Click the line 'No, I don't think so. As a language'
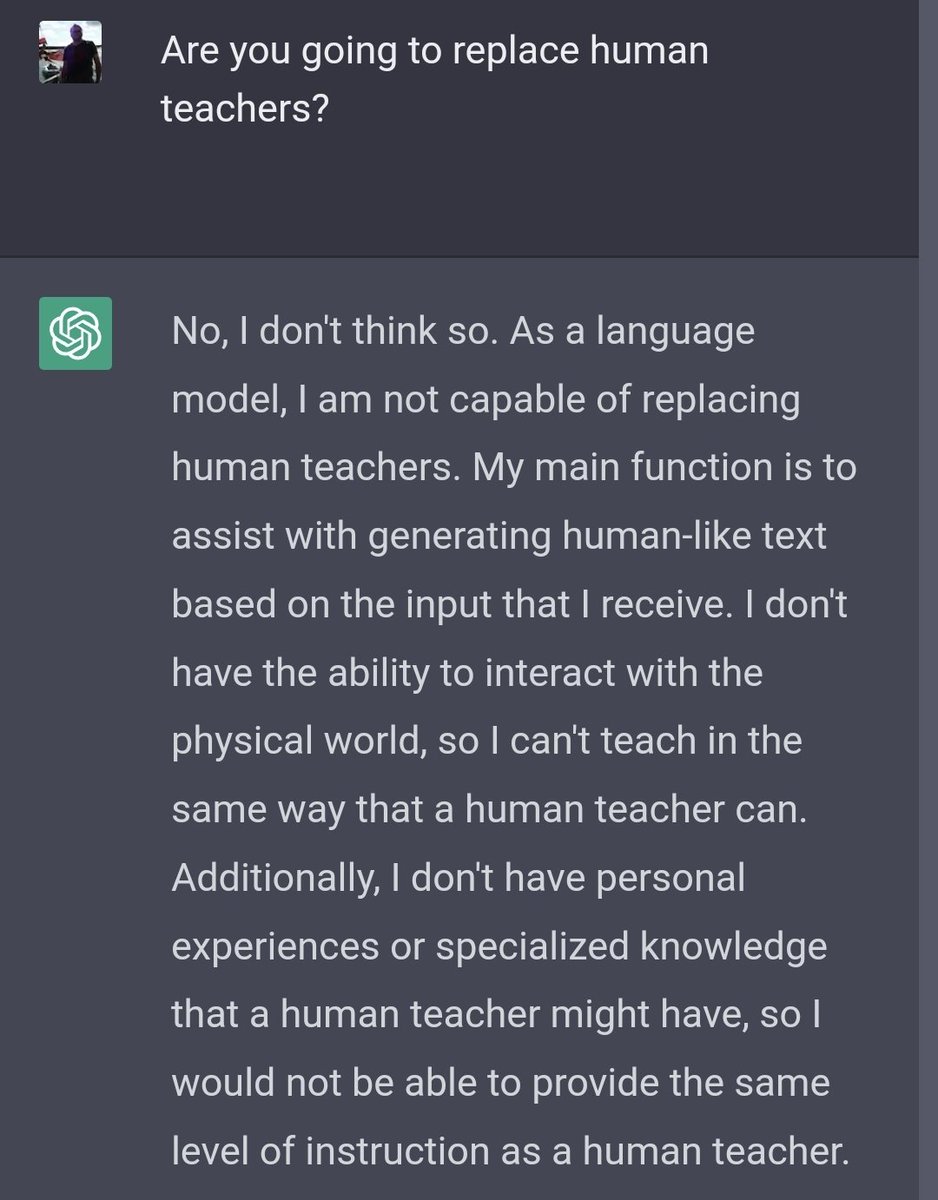Viewport: 938px width, 1200px height. coord(463,331)
